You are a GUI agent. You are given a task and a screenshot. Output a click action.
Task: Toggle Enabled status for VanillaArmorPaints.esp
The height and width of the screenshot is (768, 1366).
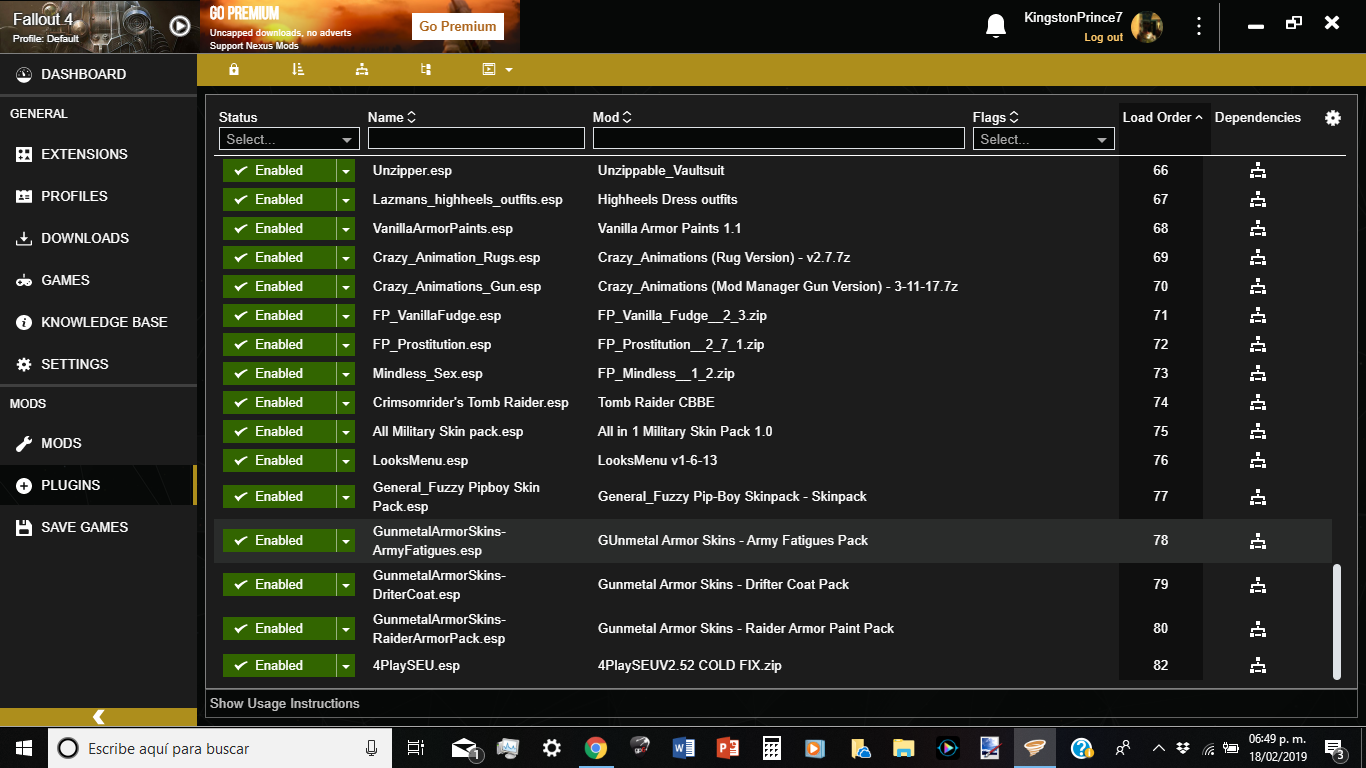point(279,228)
